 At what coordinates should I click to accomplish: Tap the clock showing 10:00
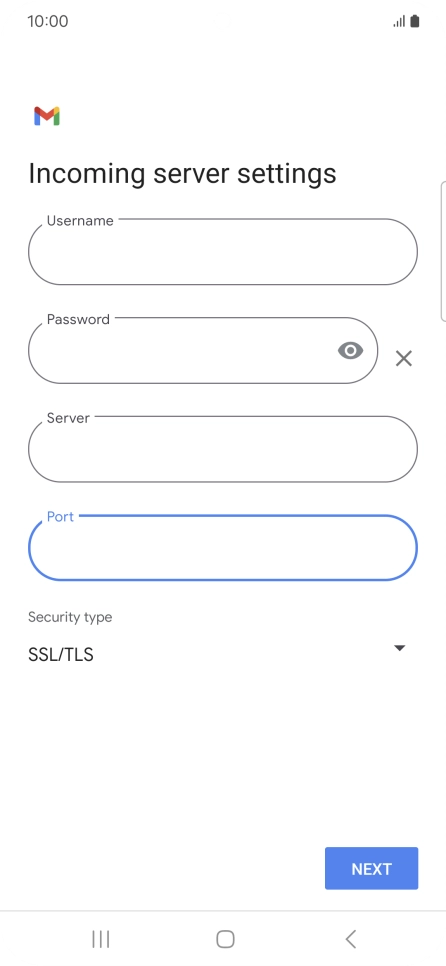tap(47, 21)
